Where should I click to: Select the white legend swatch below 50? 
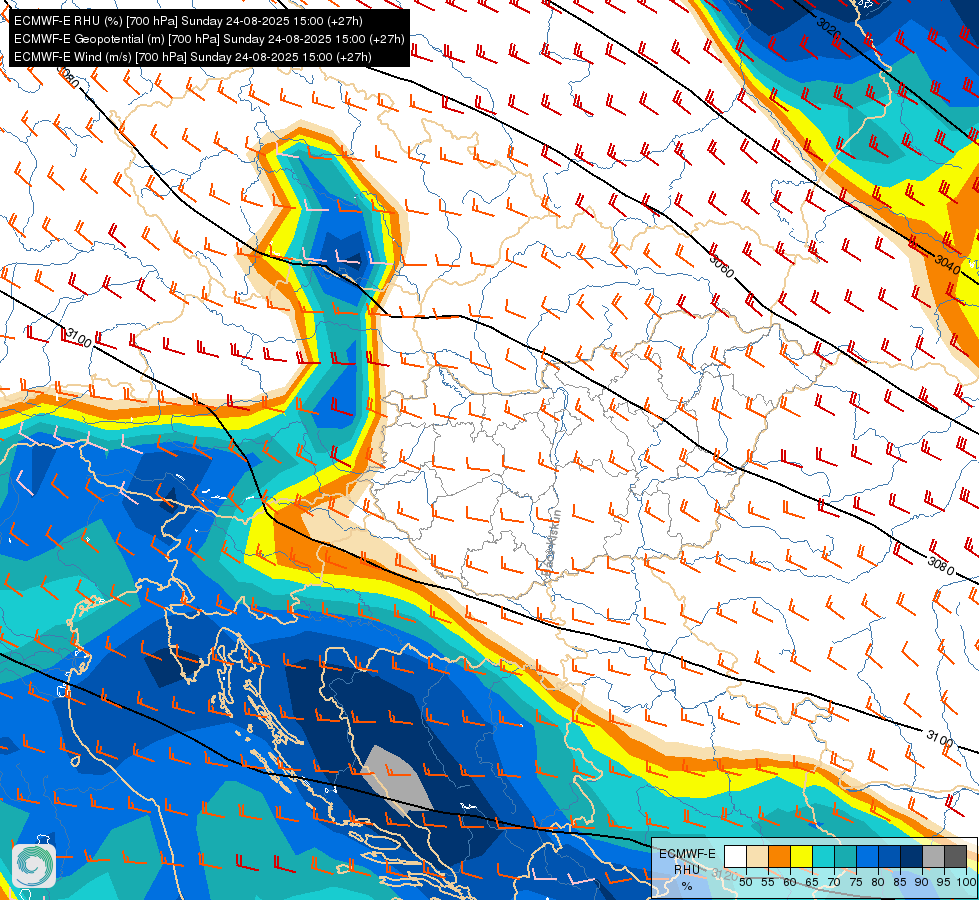pos(735,856)
